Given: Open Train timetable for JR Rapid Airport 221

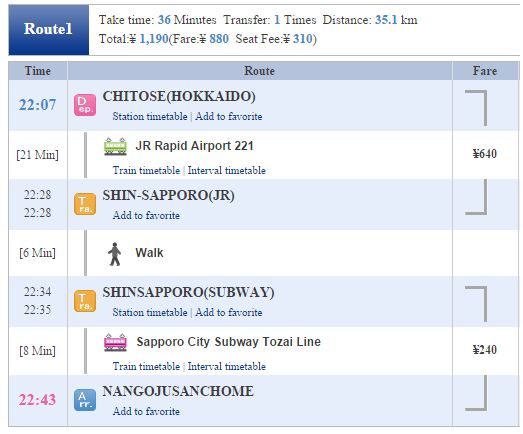Looking at the screenshot, I should (x=146, y=170).
